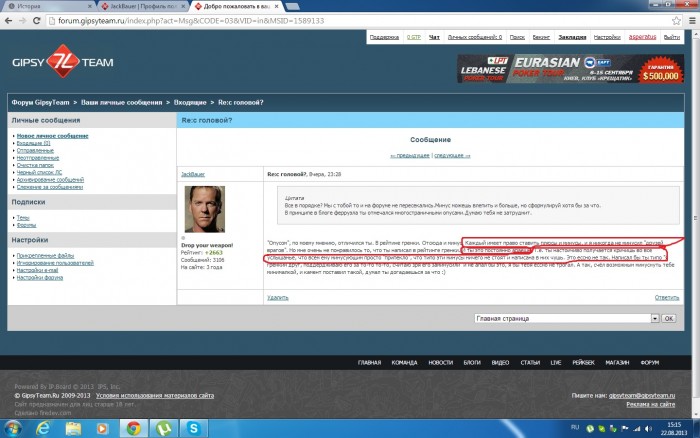This screenshot has width=700, height=438.
Task: Open 'Личных сообщений: 0' link
Action: tap(475, 37)
